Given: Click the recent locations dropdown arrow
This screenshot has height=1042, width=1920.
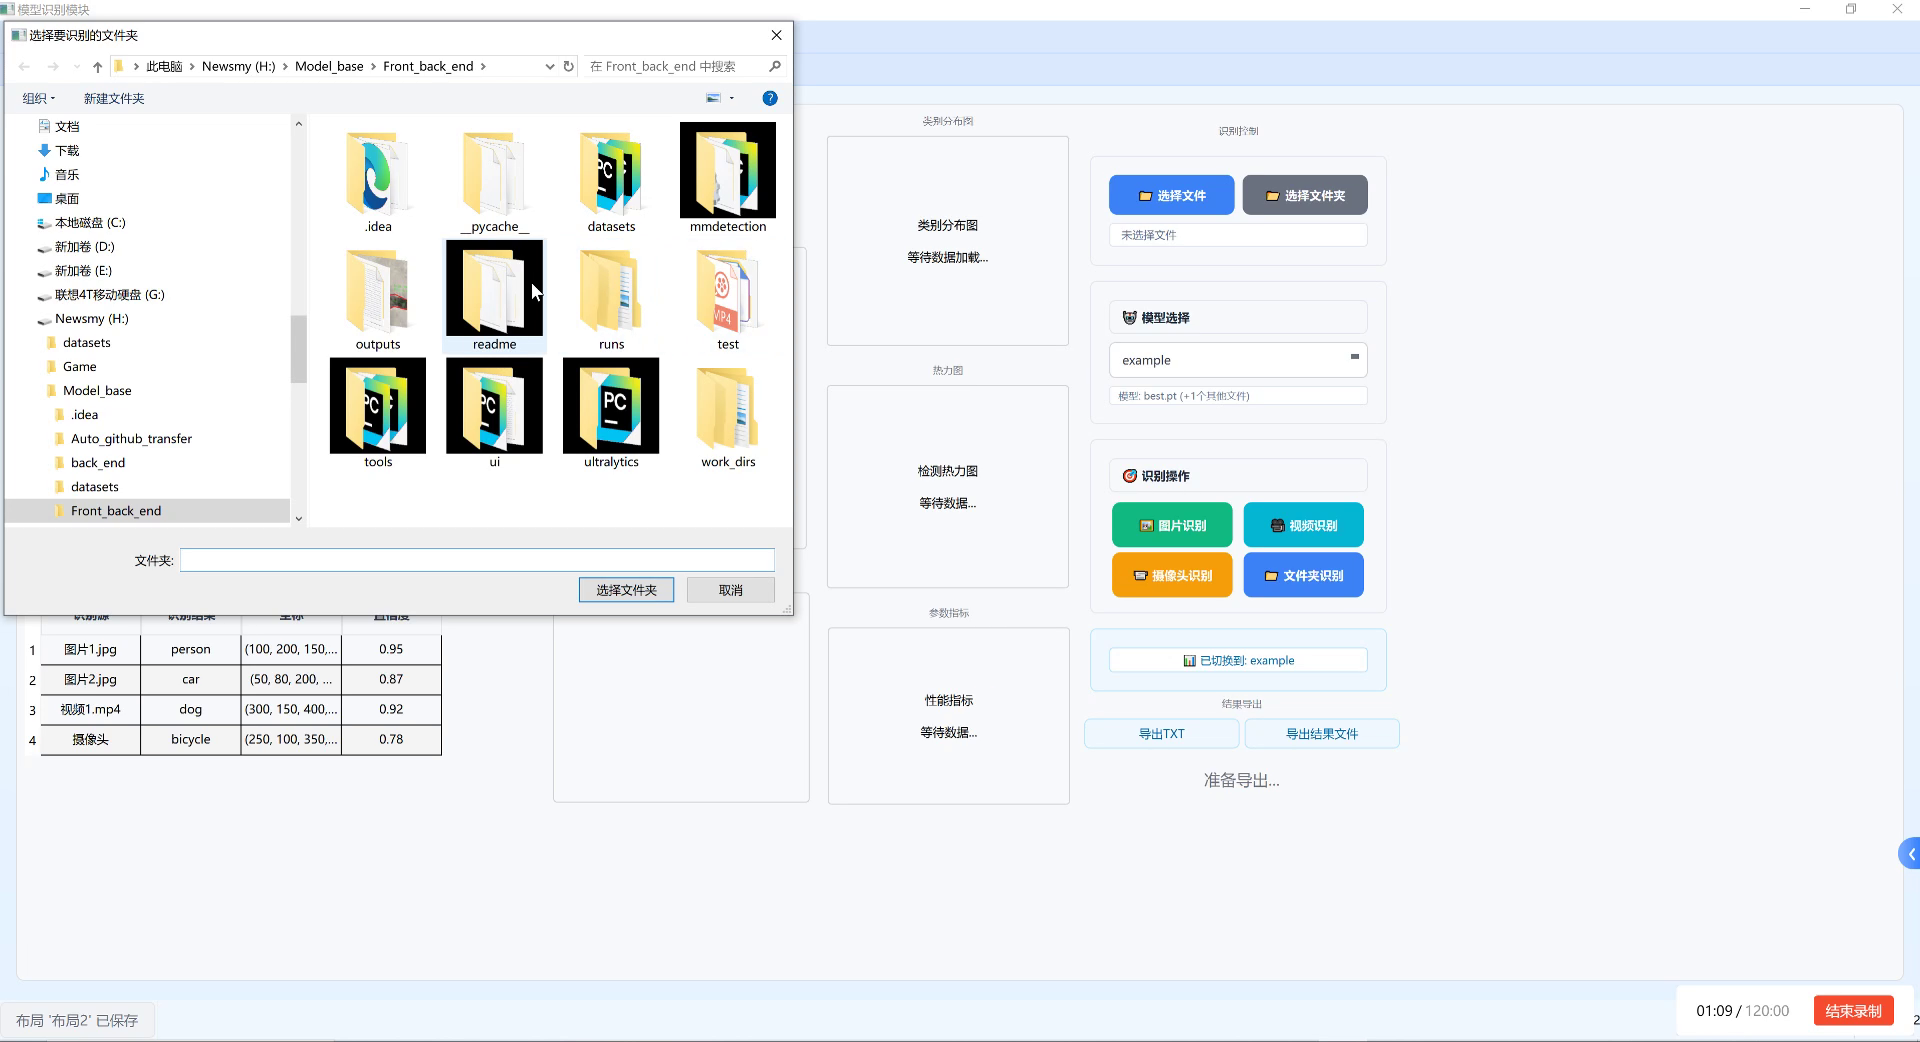Looking at the screenshot, I should [76, 66].
